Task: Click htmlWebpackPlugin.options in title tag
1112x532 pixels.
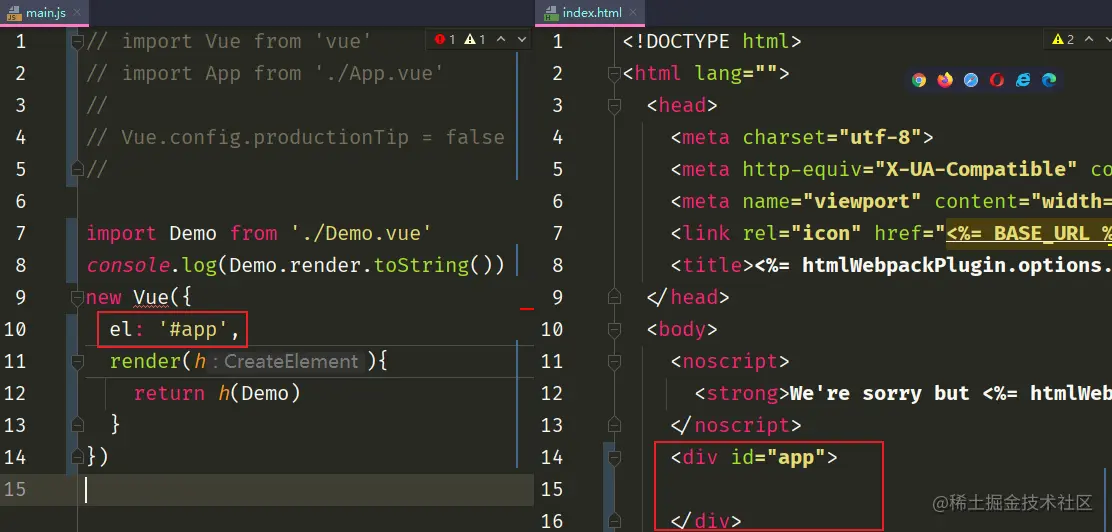Action: point(955,265)
